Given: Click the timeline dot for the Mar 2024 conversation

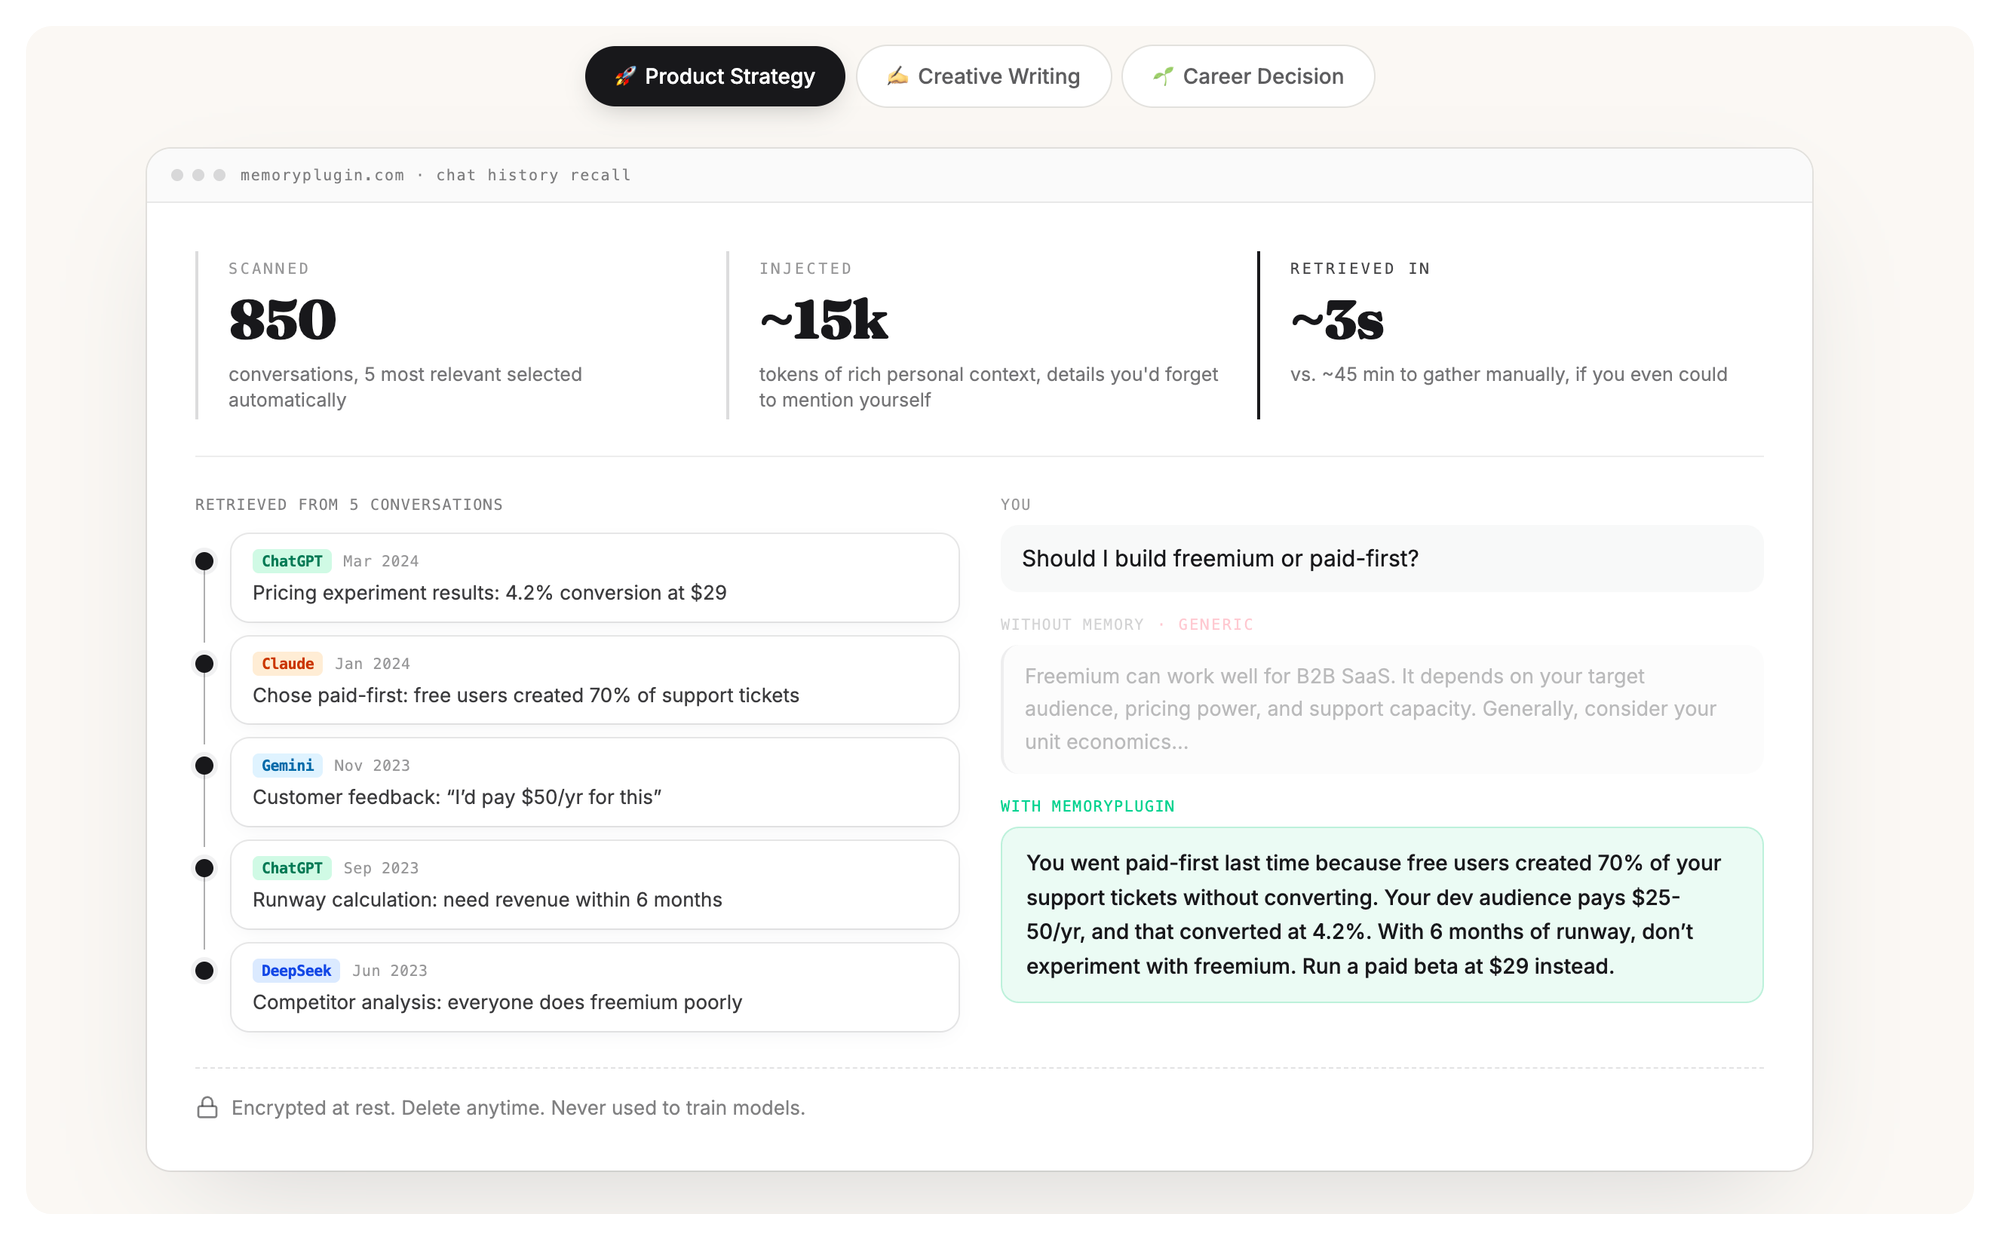Looking at the screenshot, I should 204,561.
